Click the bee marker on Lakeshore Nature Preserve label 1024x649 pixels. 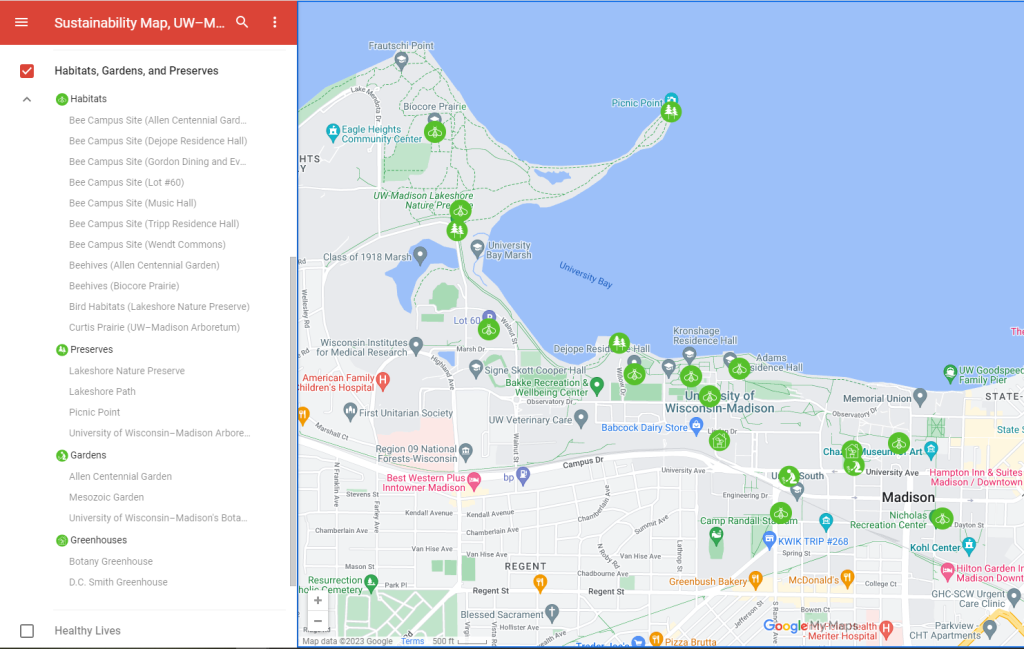460,211
